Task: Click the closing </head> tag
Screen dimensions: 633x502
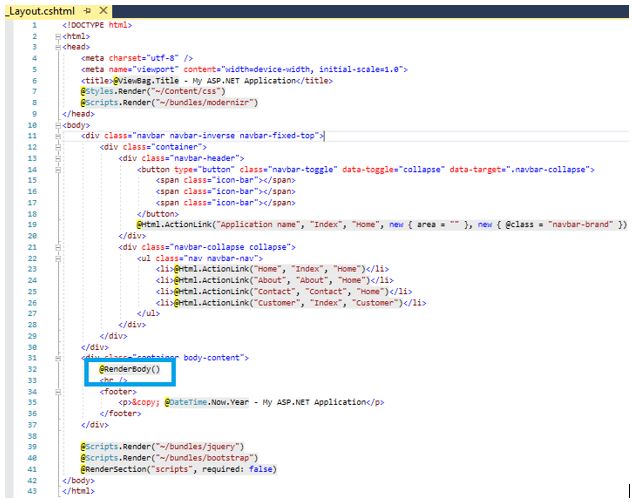Action: [78, 114]
